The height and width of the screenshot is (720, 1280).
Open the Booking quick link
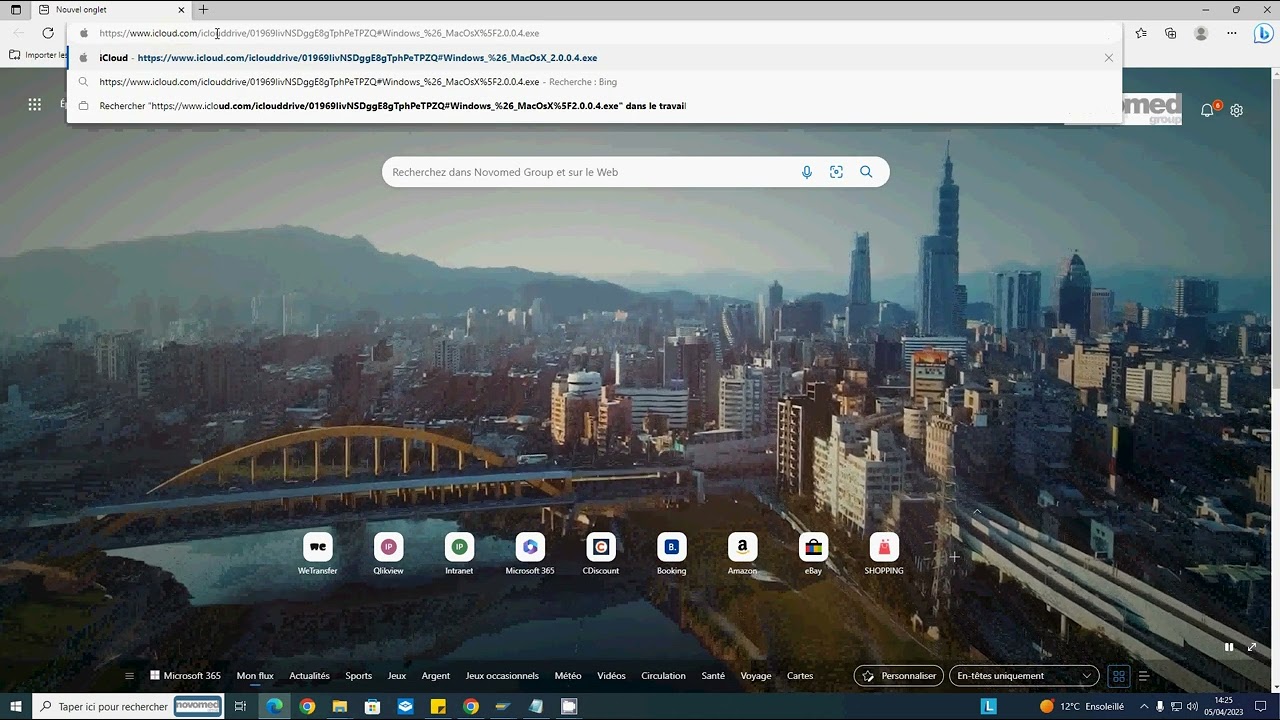coord(672,554)
